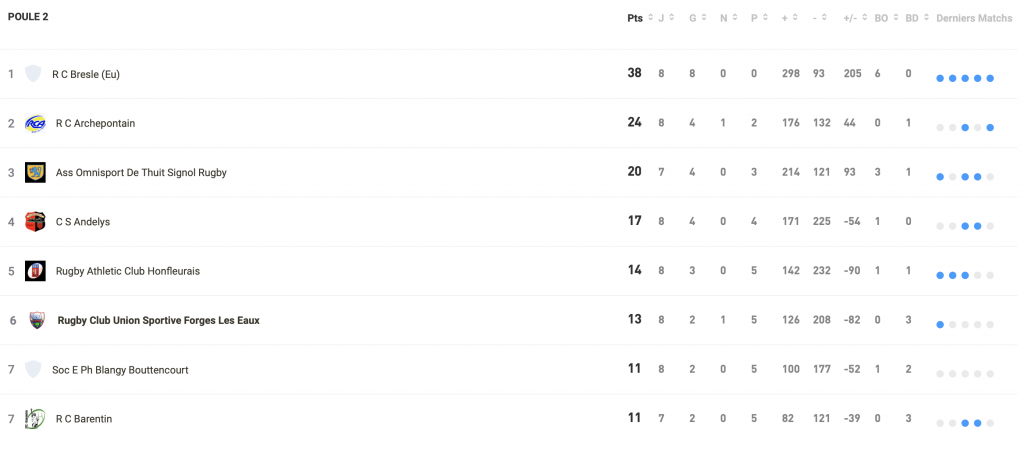Image resolution: width=1024 pixels, height=450 pixels.
Task: Sort by BO bonus column header
Action: (x=886, y=18)
